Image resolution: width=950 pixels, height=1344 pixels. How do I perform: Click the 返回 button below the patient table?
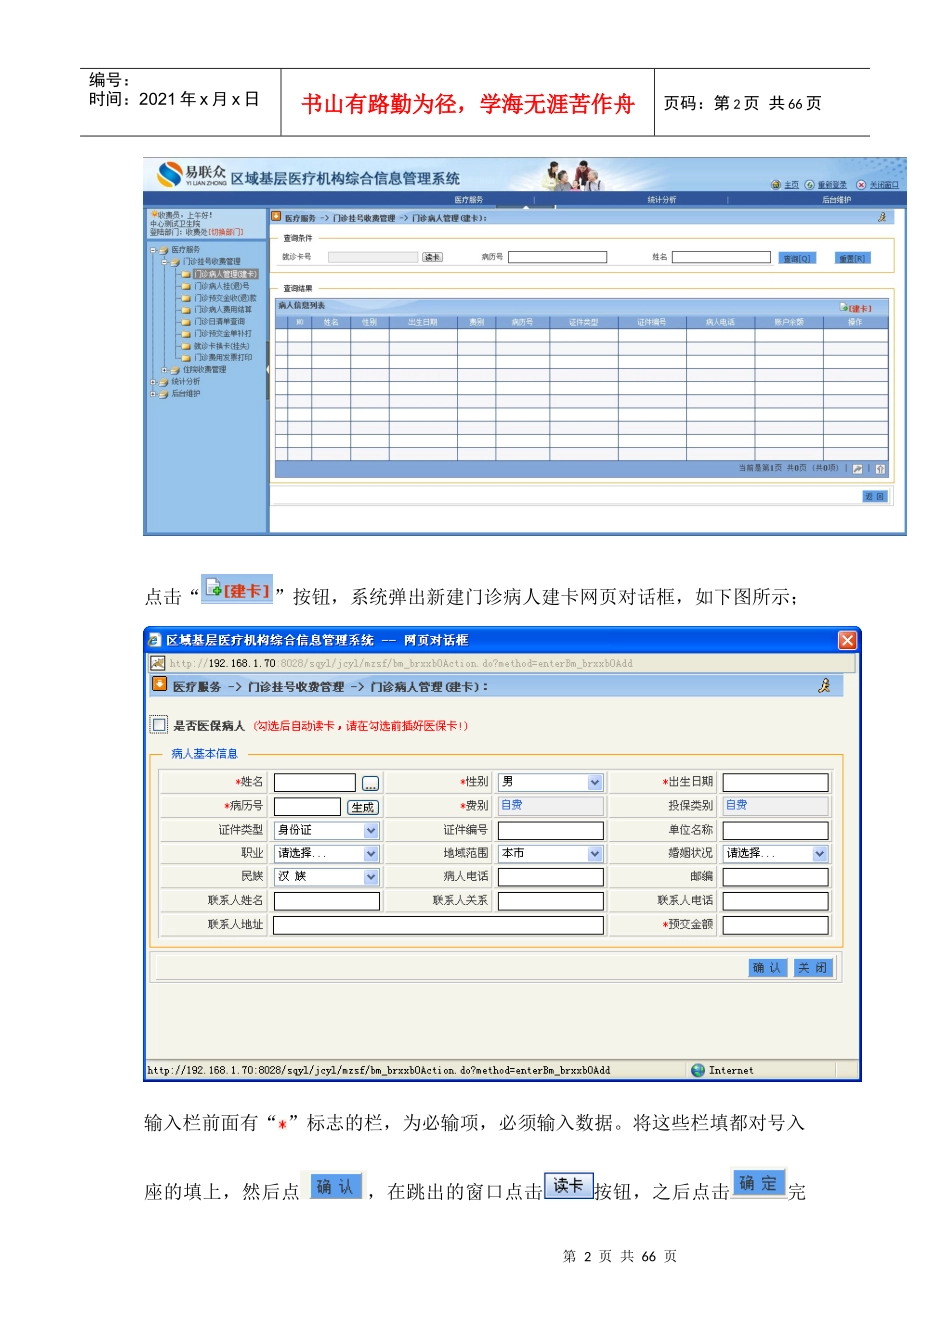[874, 496]
